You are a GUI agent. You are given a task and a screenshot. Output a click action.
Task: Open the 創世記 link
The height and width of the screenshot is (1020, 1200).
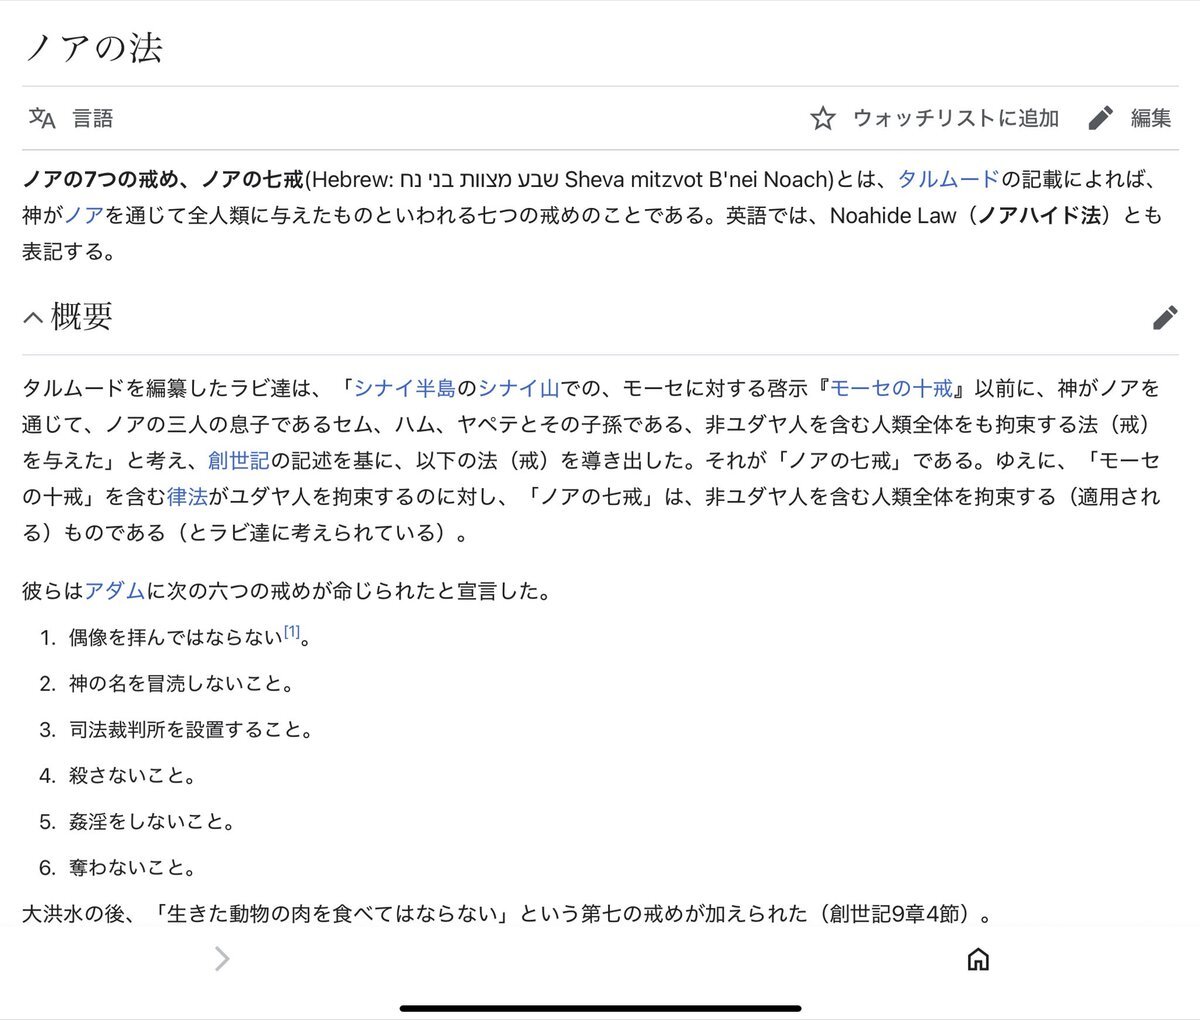click(x=239, y=460)
